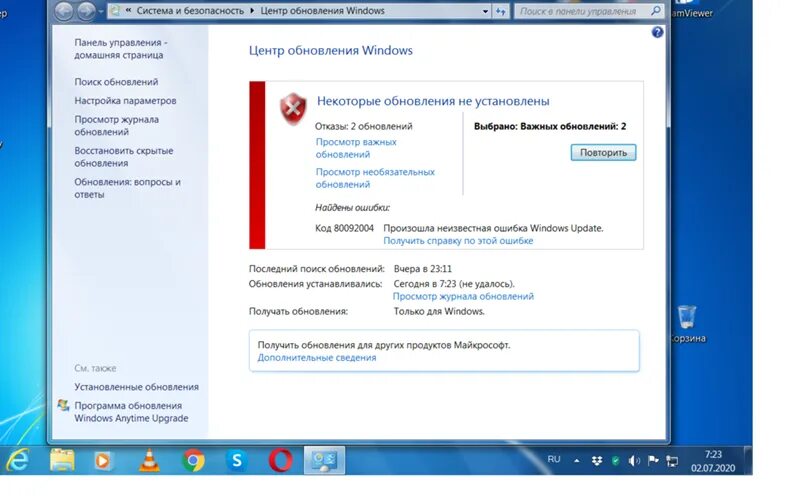Viewport: 800px width, 500px height.
Task: Open Action Center flag tray icon
Action: point(653,460)
